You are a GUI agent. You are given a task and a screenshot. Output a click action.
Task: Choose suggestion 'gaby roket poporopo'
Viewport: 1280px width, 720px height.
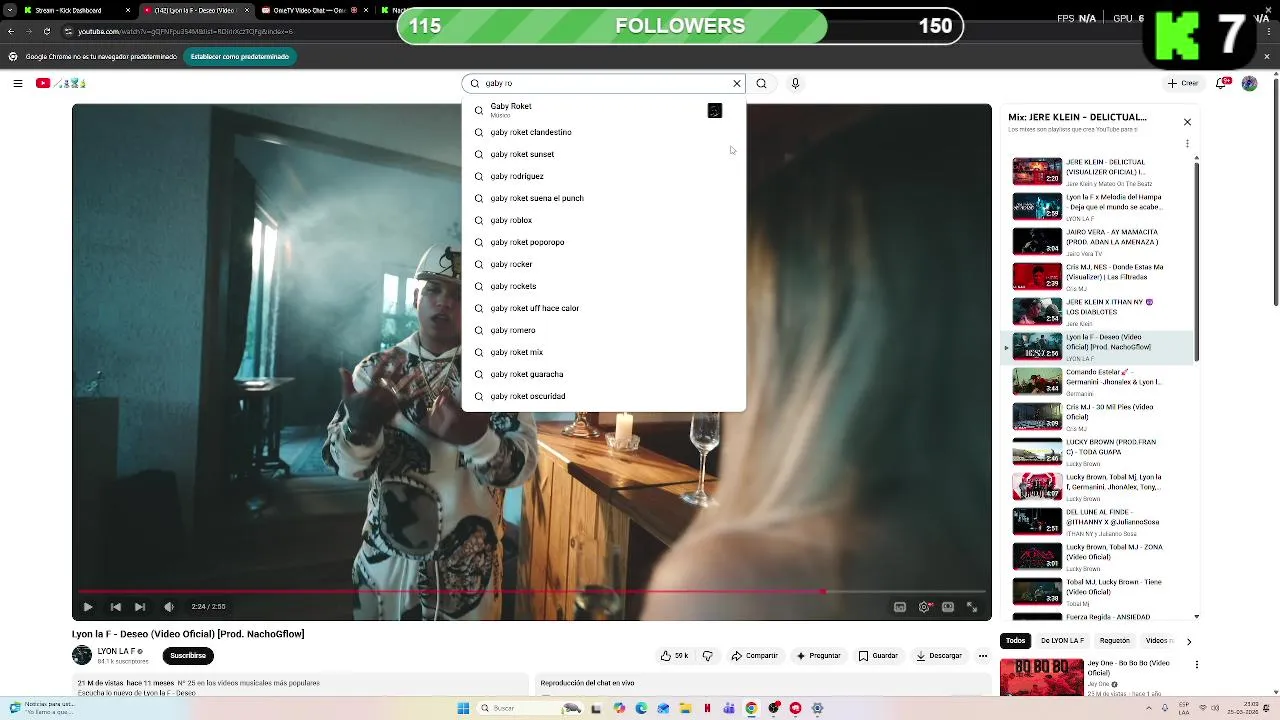coord(604,242)
